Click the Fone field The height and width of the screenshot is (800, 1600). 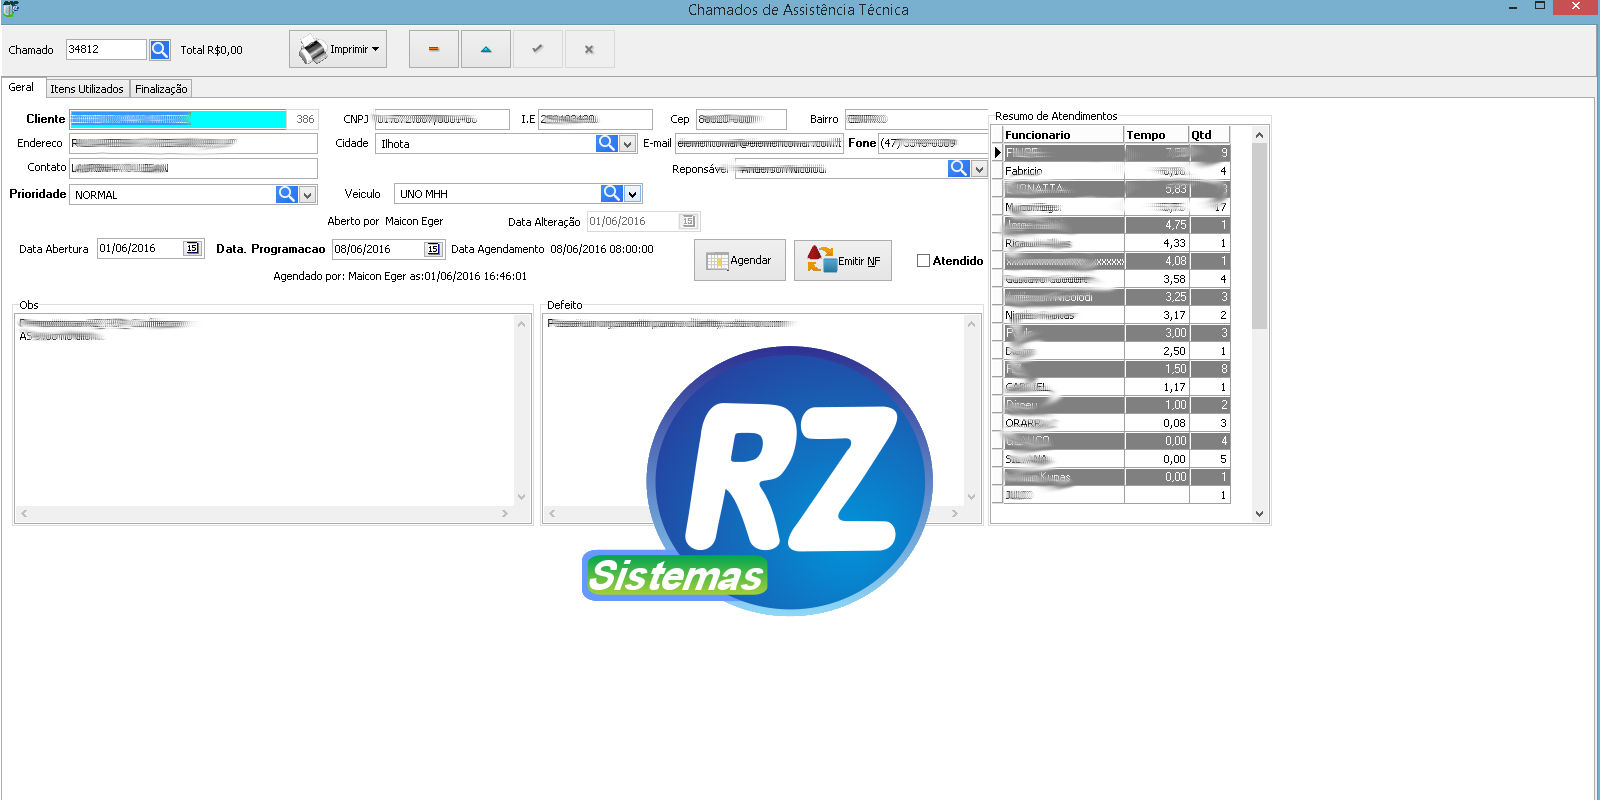coord(933,143)
